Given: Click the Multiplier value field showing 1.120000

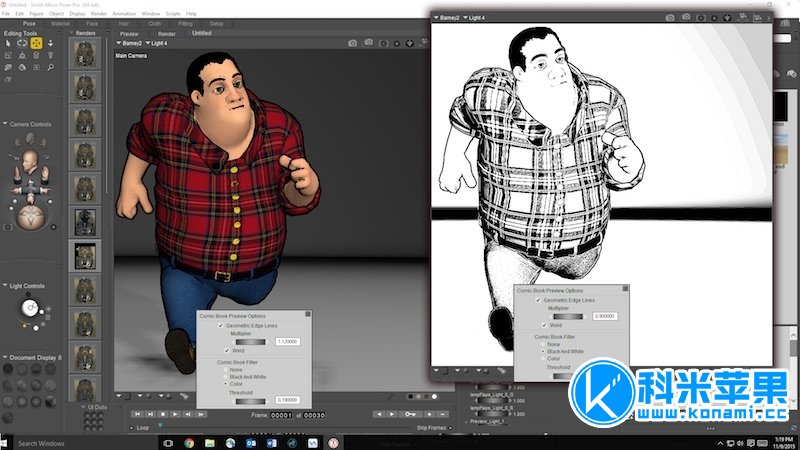Looking at the screenshot, I should click(288, 341).
